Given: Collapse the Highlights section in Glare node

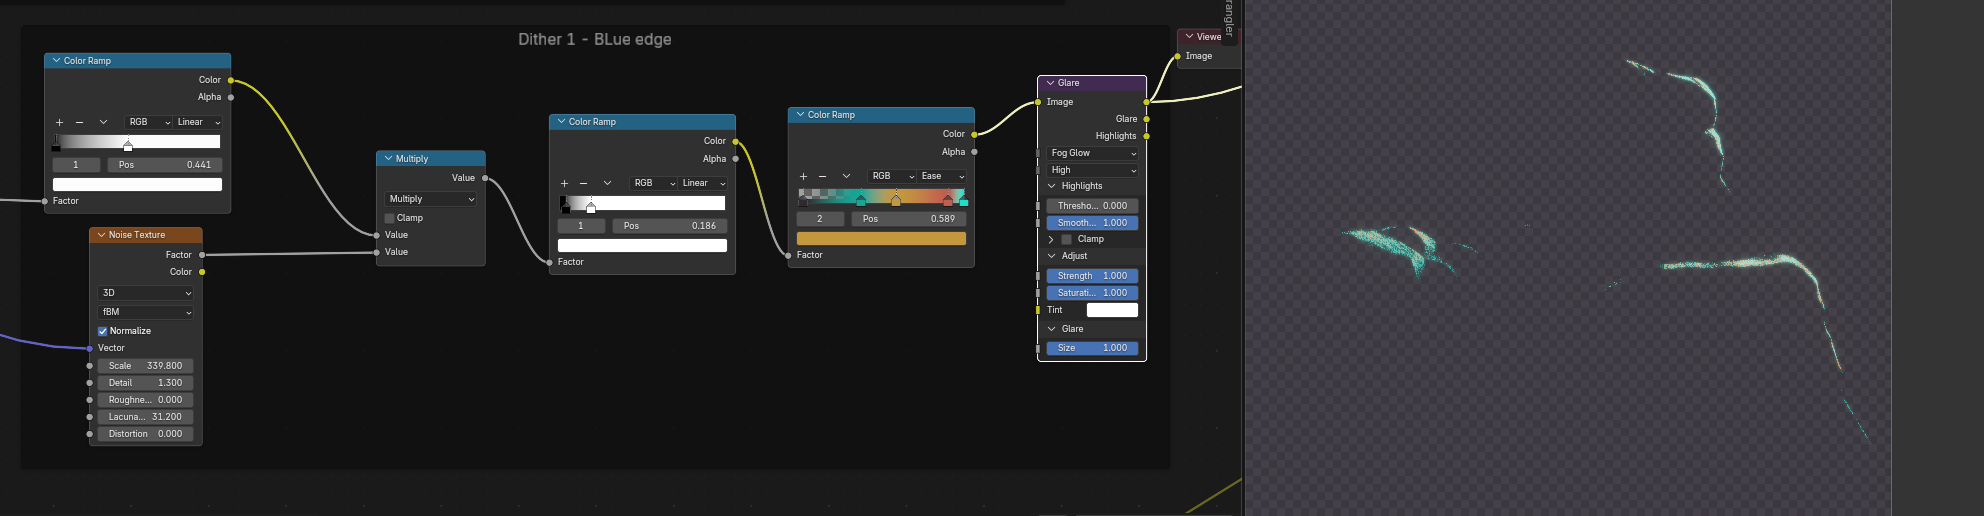Looking at the screenshot, I should point(1052,186).
